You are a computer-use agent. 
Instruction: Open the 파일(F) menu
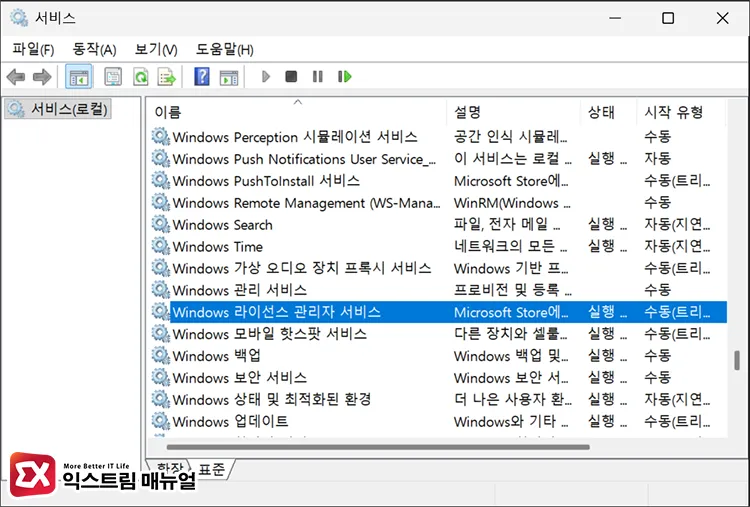tap(33, 49)
